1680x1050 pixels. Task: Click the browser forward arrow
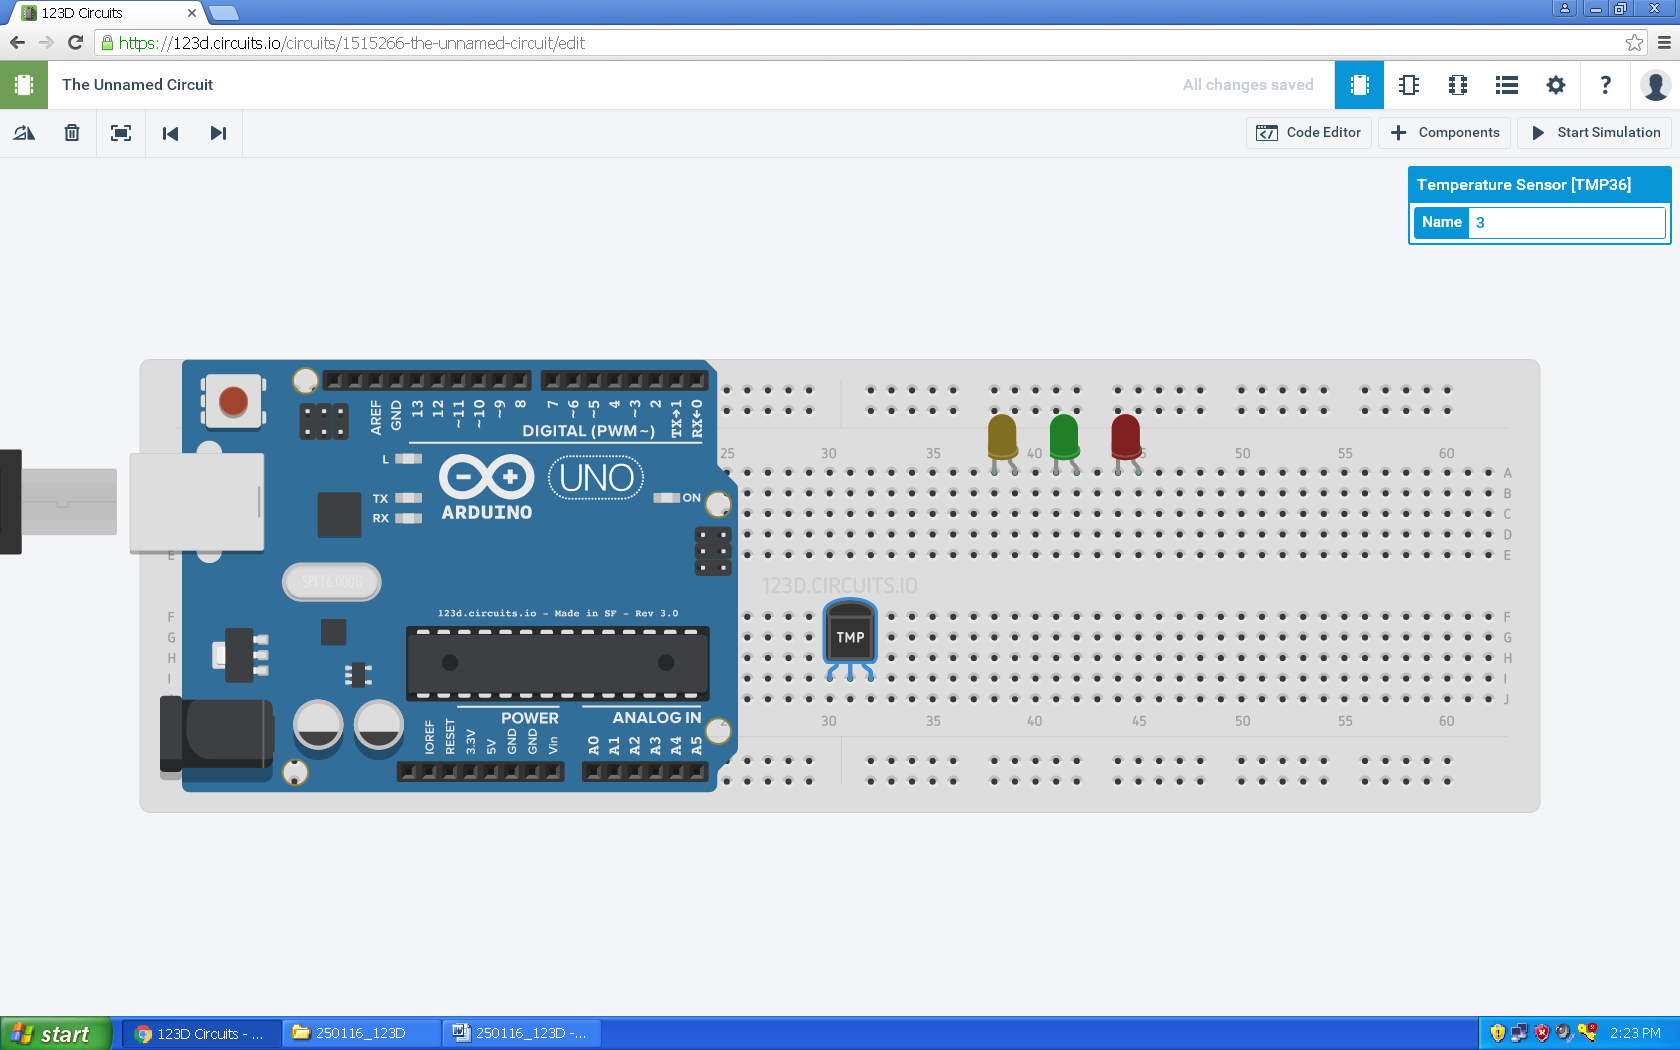(46, 42)
